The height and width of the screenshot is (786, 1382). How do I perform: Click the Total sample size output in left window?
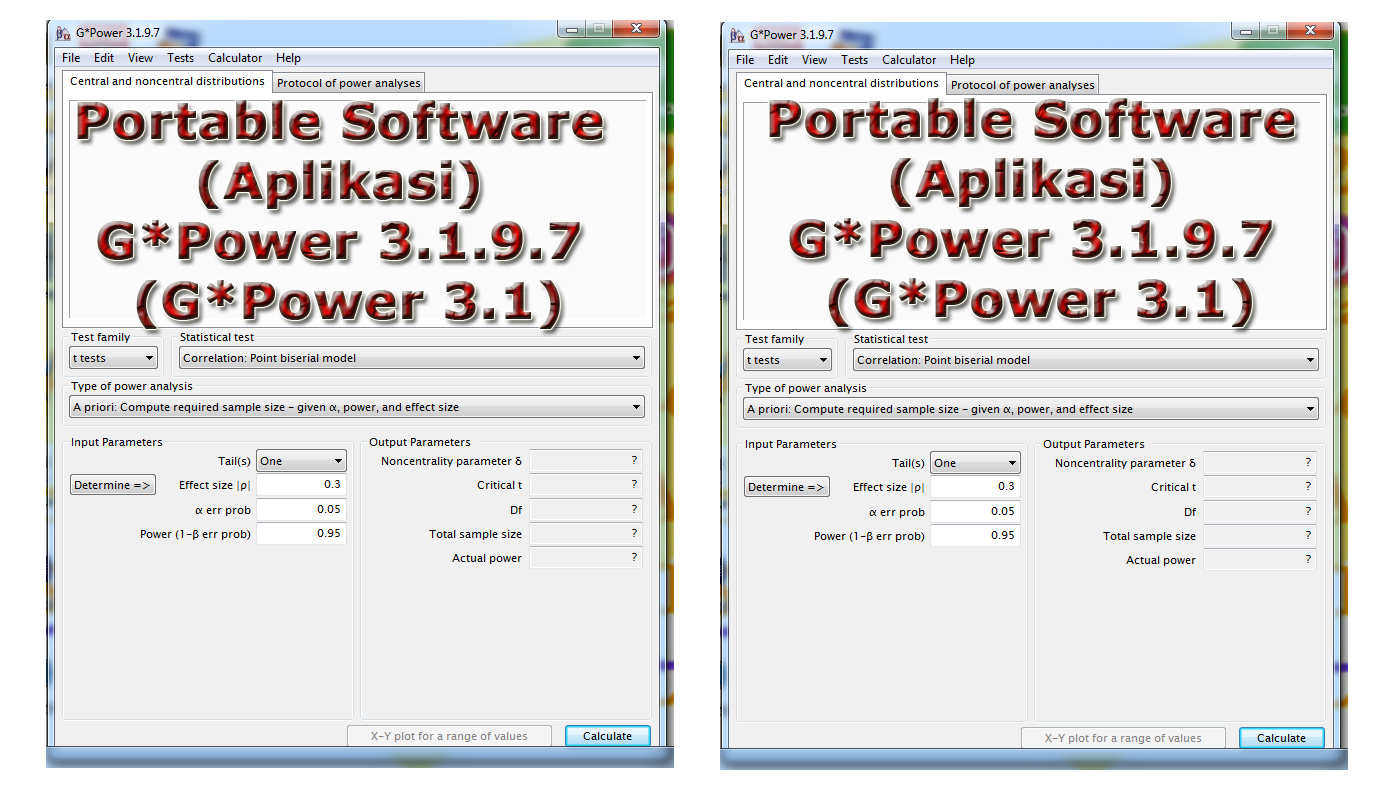click(x=586, y=534)
